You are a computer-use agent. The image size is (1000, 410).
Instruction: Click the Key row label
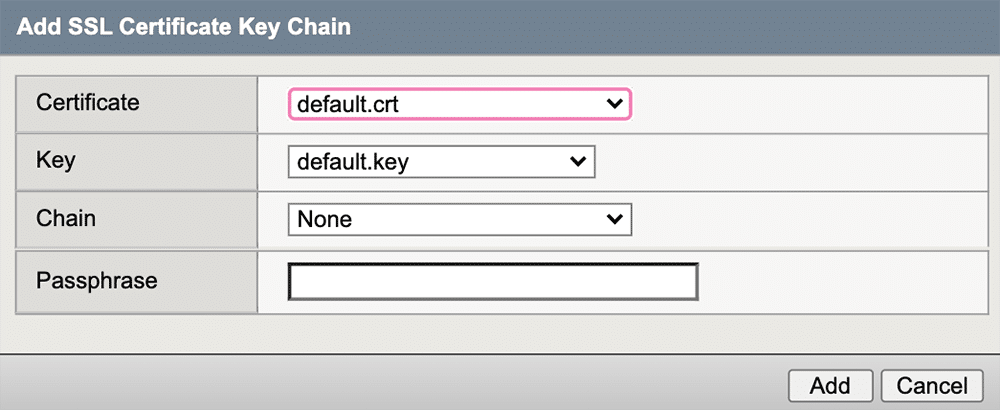[x=55, y=160]
